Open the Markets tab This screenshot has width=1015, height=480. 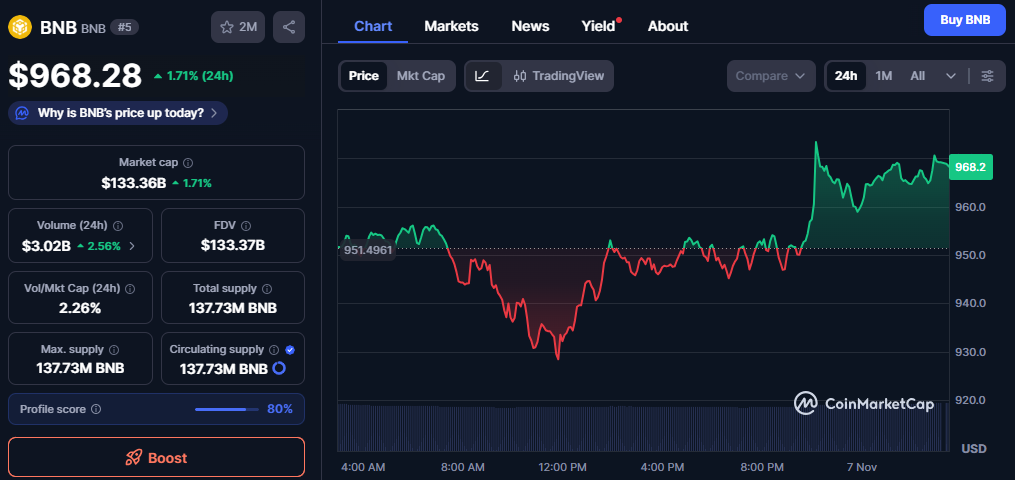pos(451,26)
